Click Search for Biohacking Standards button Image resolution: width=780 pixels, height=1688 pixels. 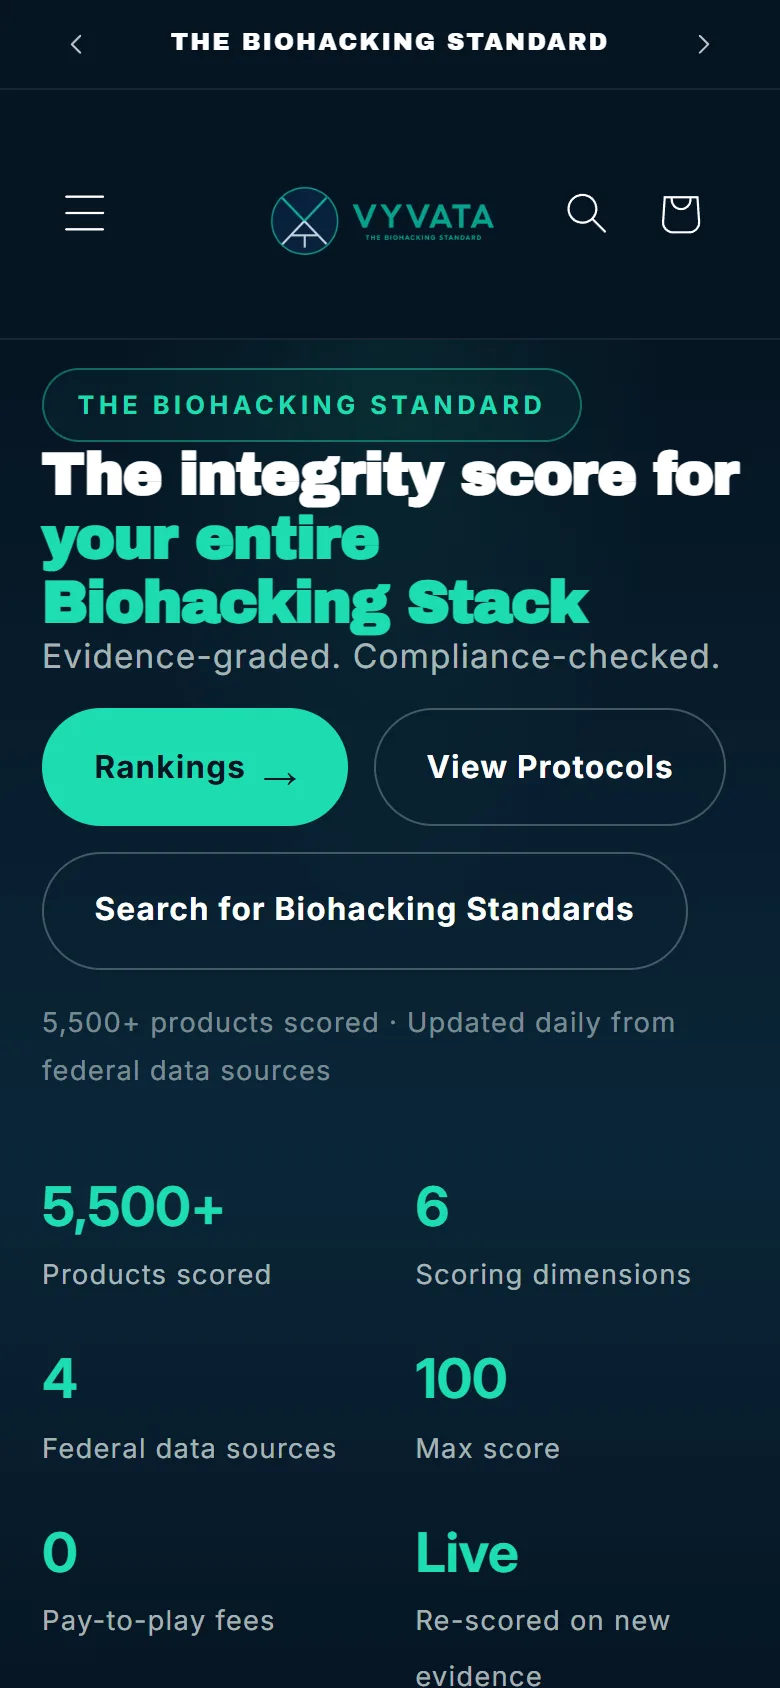[365, 910]
